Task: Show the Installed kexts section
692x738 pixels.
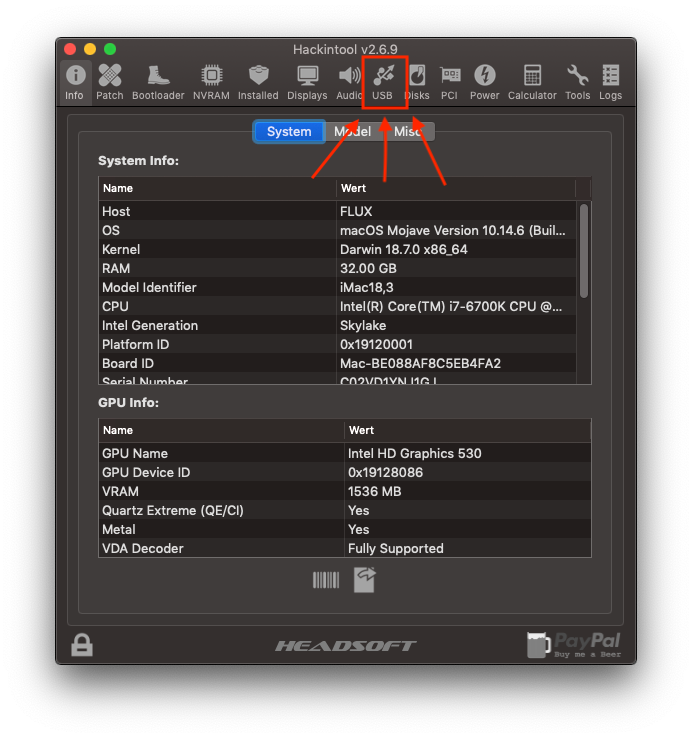Action: pyautogui.click(x=258, y=82)
